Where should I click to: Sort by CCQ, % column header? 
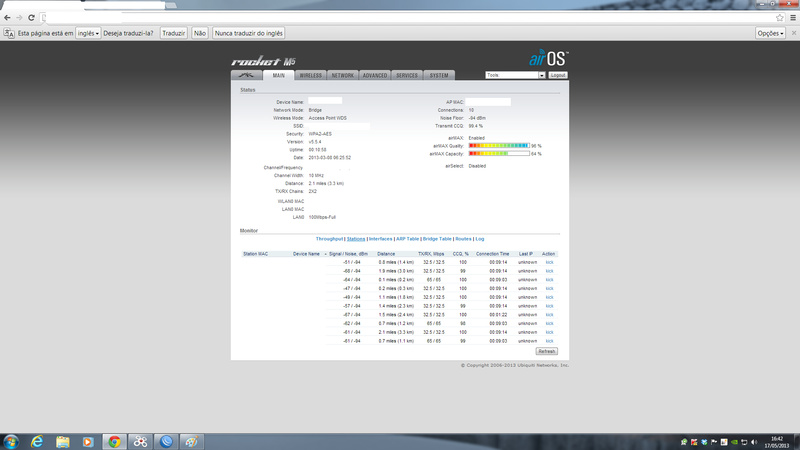[460, 254]
